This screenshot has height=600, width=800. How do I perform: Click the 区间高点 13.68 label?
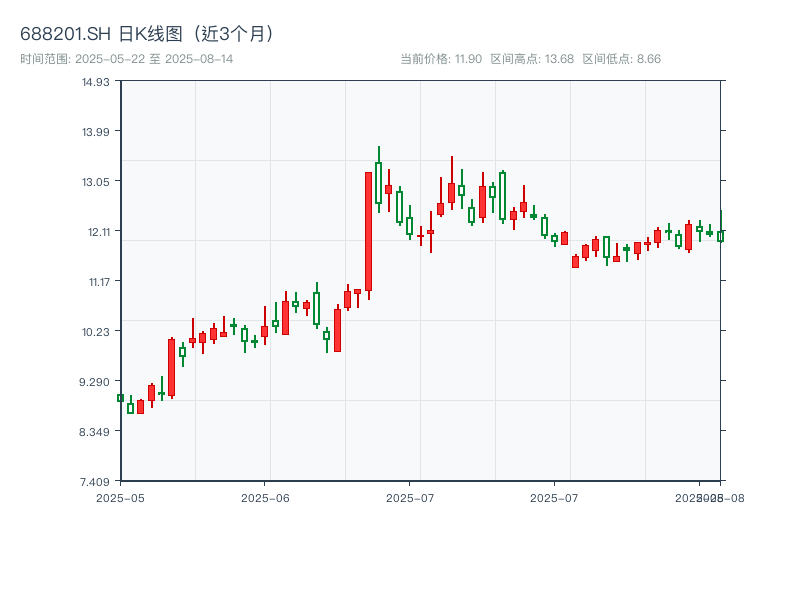pyautogui.click(x=532, y=59)
